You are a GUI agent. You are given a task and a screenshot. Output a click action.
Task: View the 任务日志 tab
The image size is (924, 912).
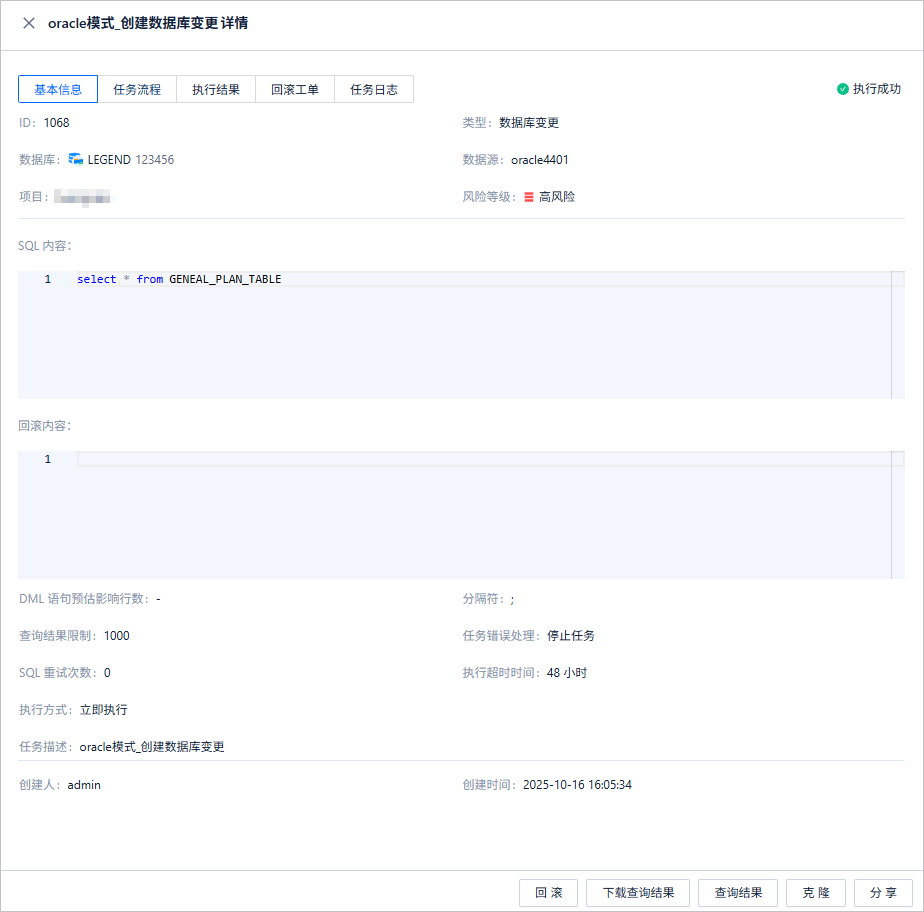[374, 89]
